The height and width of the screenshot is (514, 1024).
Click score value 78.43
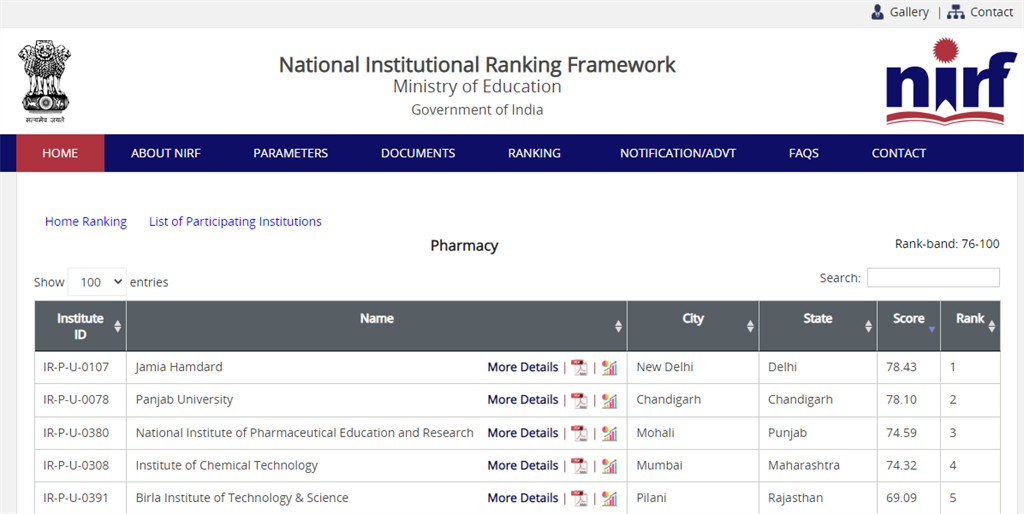pos(901,367)
